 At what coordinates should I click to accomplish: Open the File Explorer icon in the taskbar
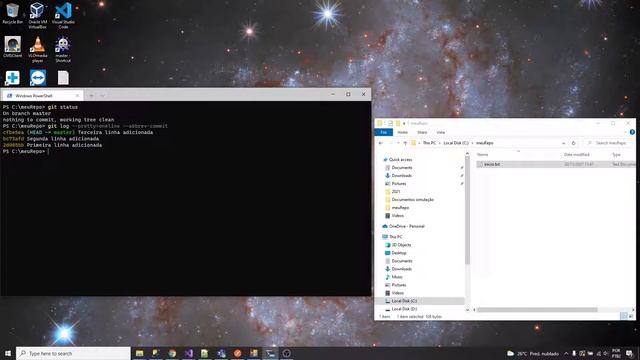click(x=140, y=353)
